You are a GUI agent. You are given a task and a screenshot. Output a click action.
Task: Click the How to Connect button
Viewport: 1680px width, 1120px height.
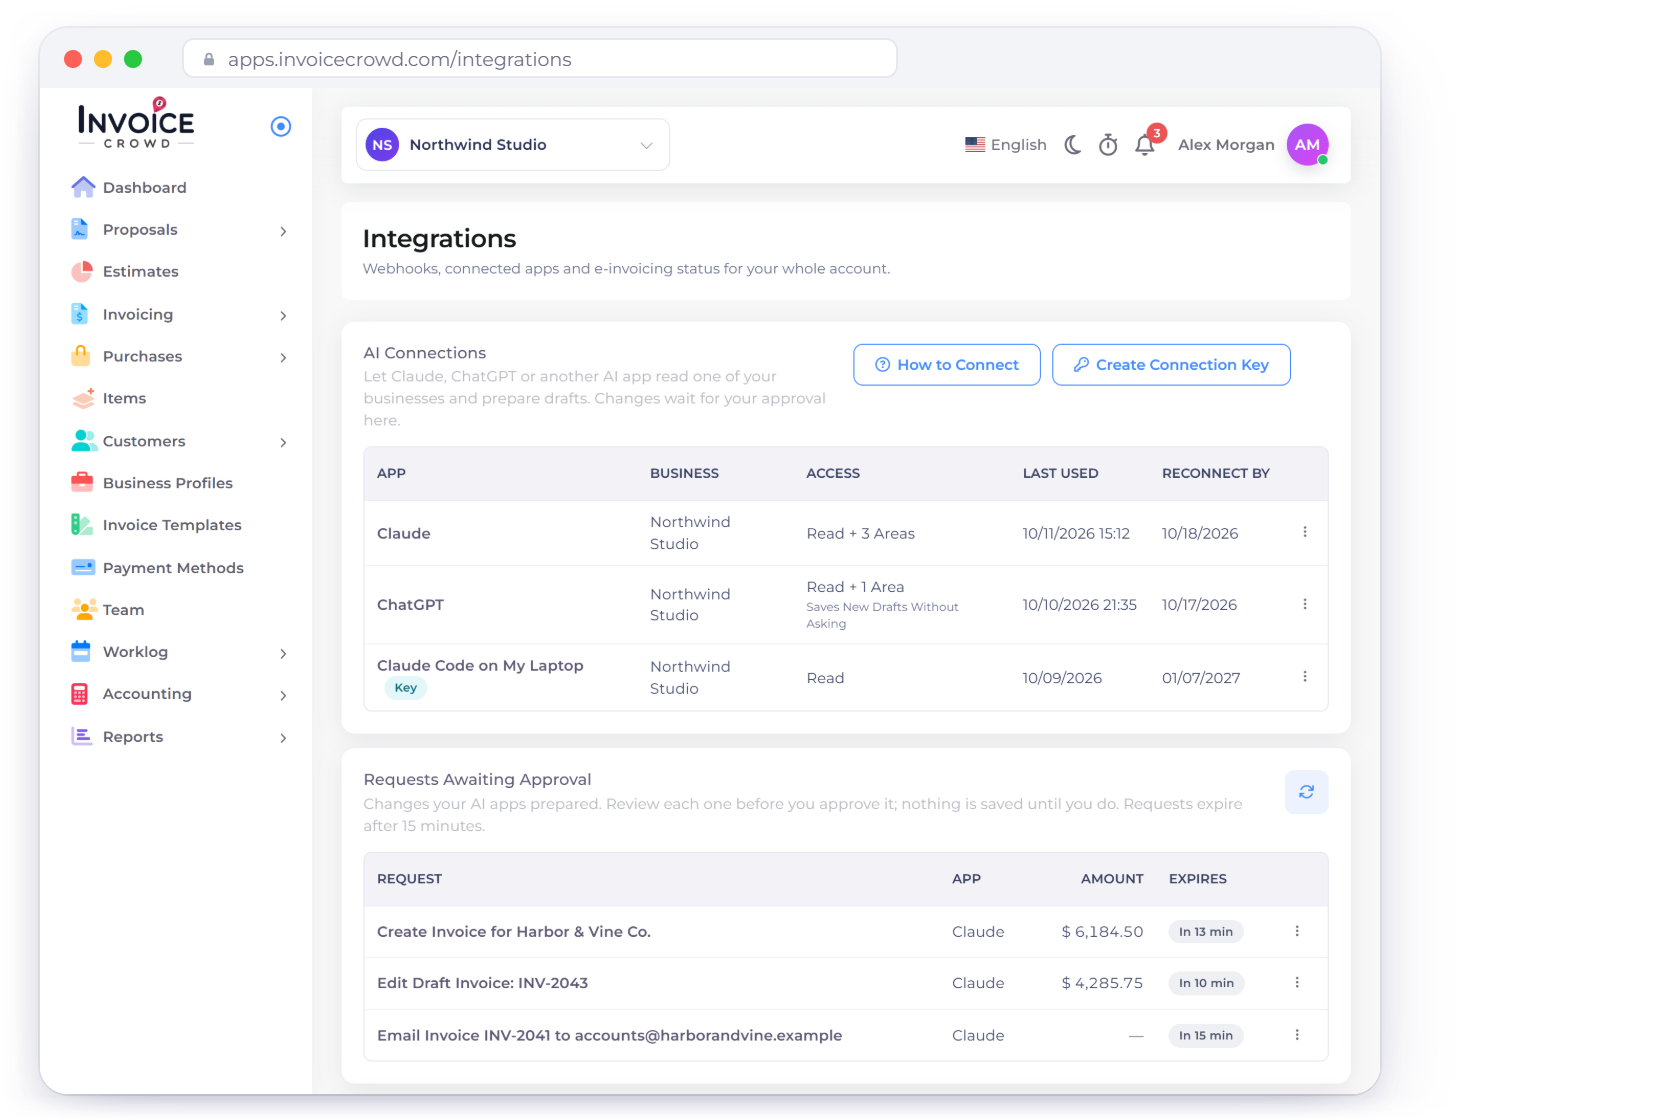click(947, 365)
